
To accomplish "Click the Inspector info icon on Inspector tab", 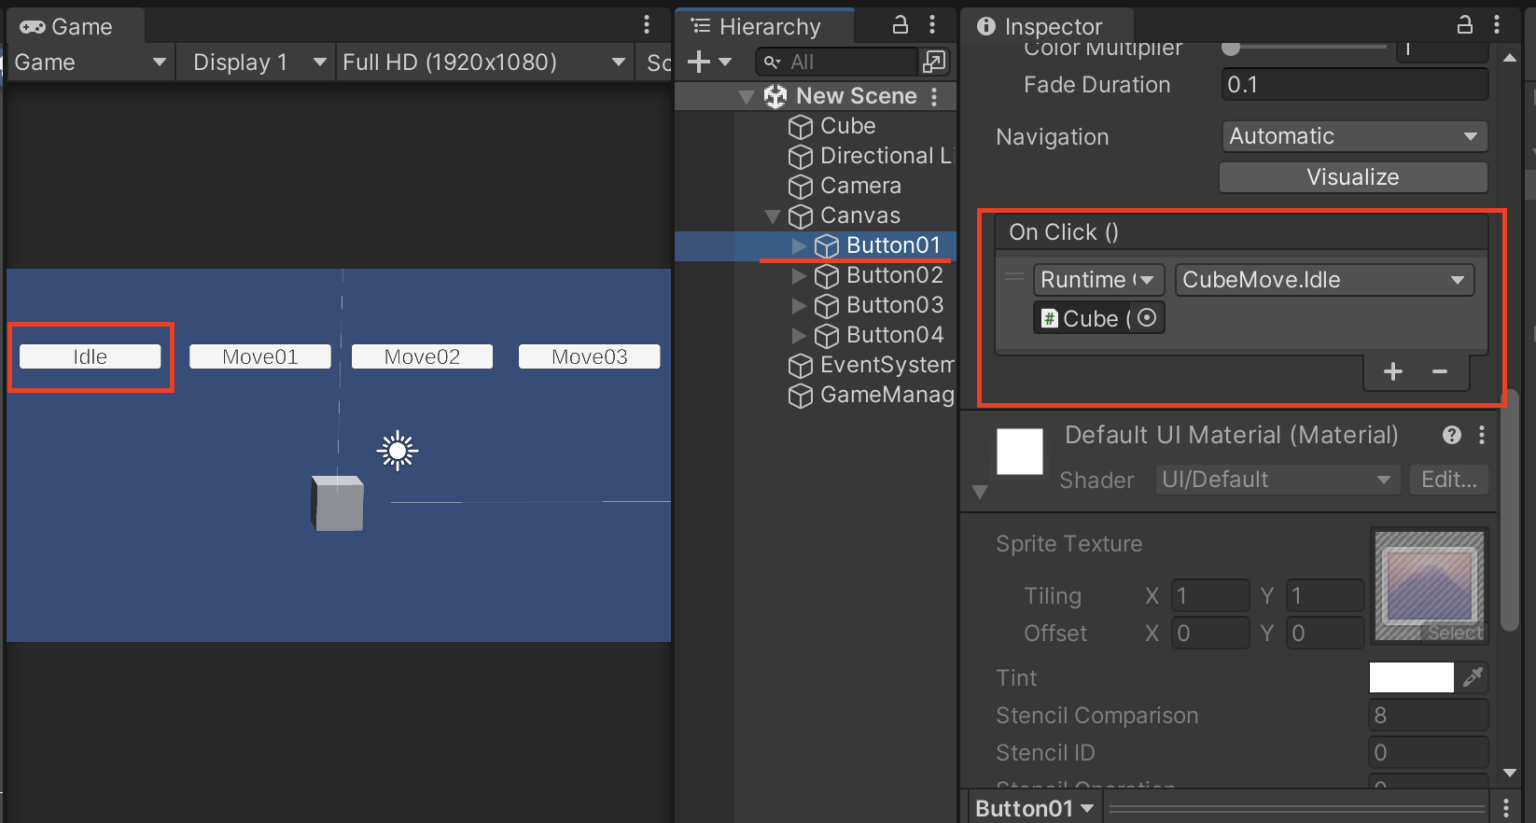I will click(x=988, y=25).
